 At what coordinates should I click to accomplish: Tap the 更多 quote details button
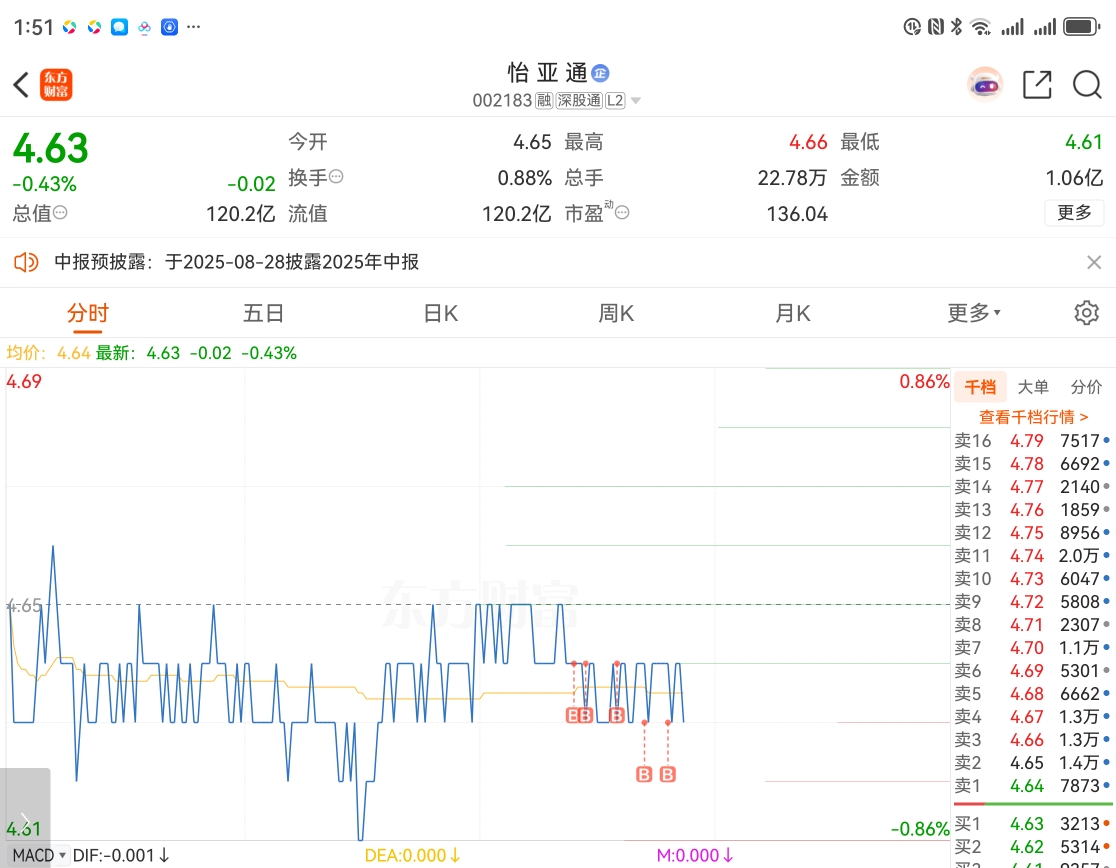click(1074, 213)
